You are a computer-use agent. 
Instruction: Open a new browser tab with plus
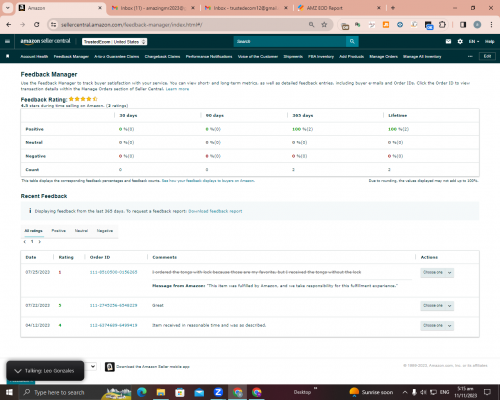pos(393,8)
